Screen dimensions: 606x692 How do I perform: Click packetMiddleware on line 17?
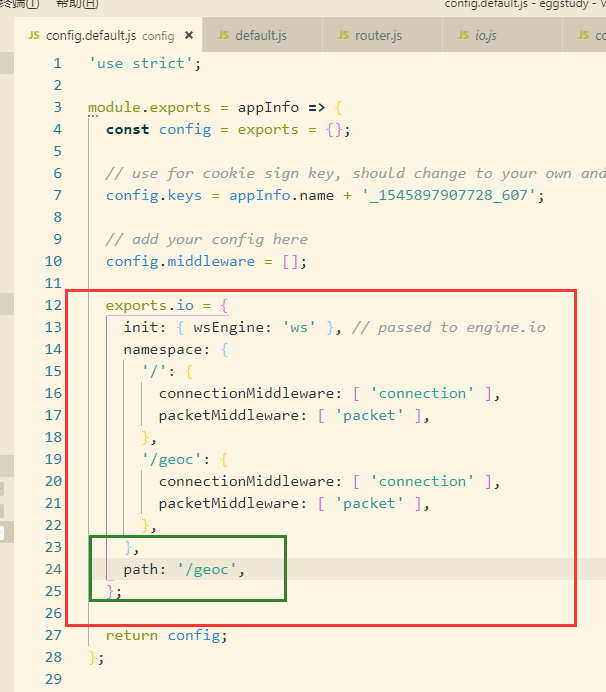228,415
